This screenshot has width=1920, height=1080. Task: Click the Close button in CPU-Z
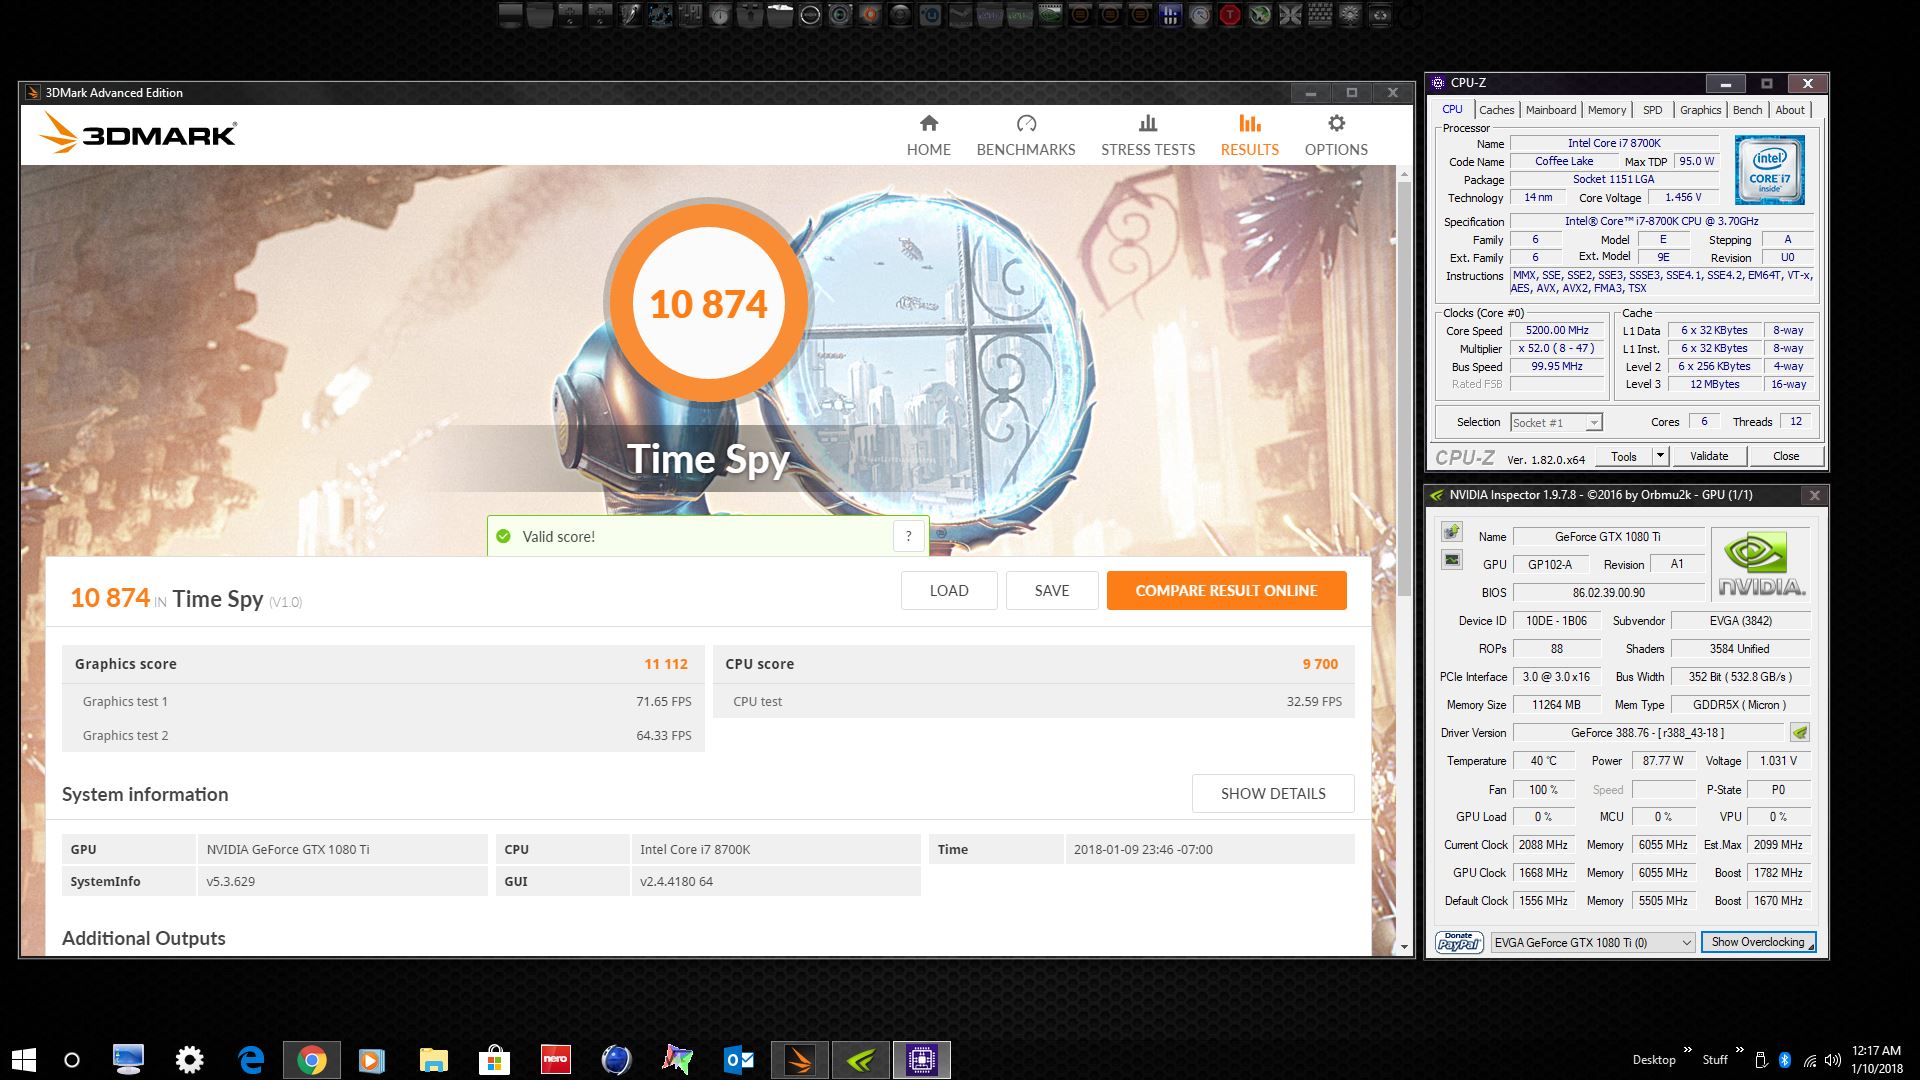click(1786, 456)
